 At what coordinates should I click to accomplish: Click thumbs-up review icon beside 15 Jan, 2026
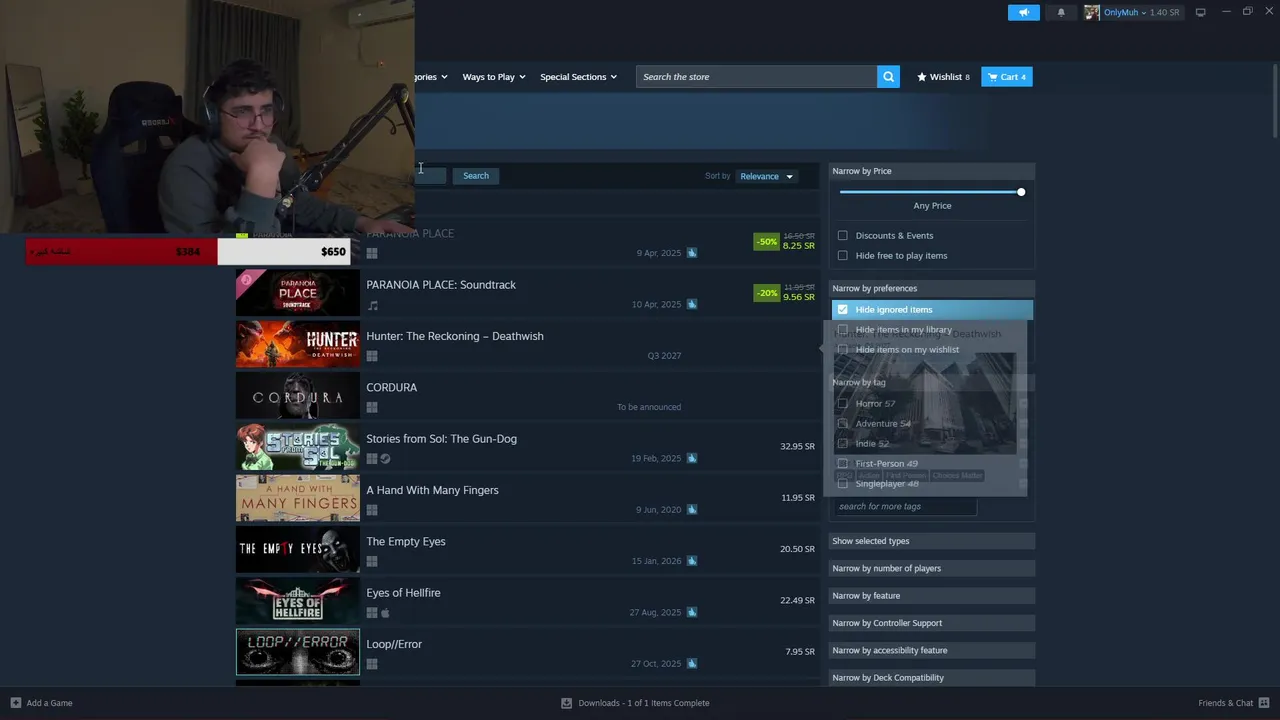click(x=692, y=560)
